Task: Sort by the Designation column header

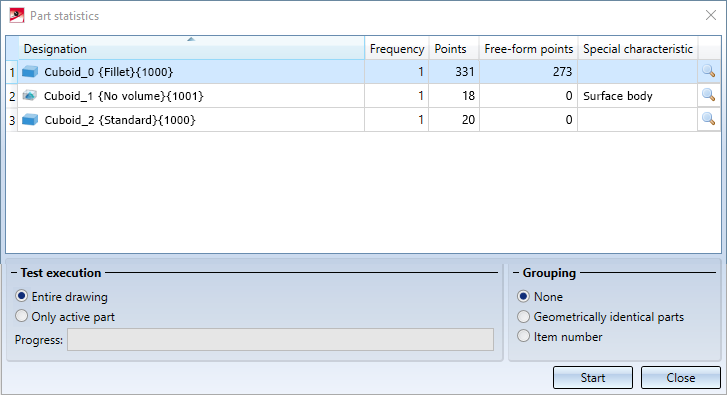Action: tap(191, 48)
